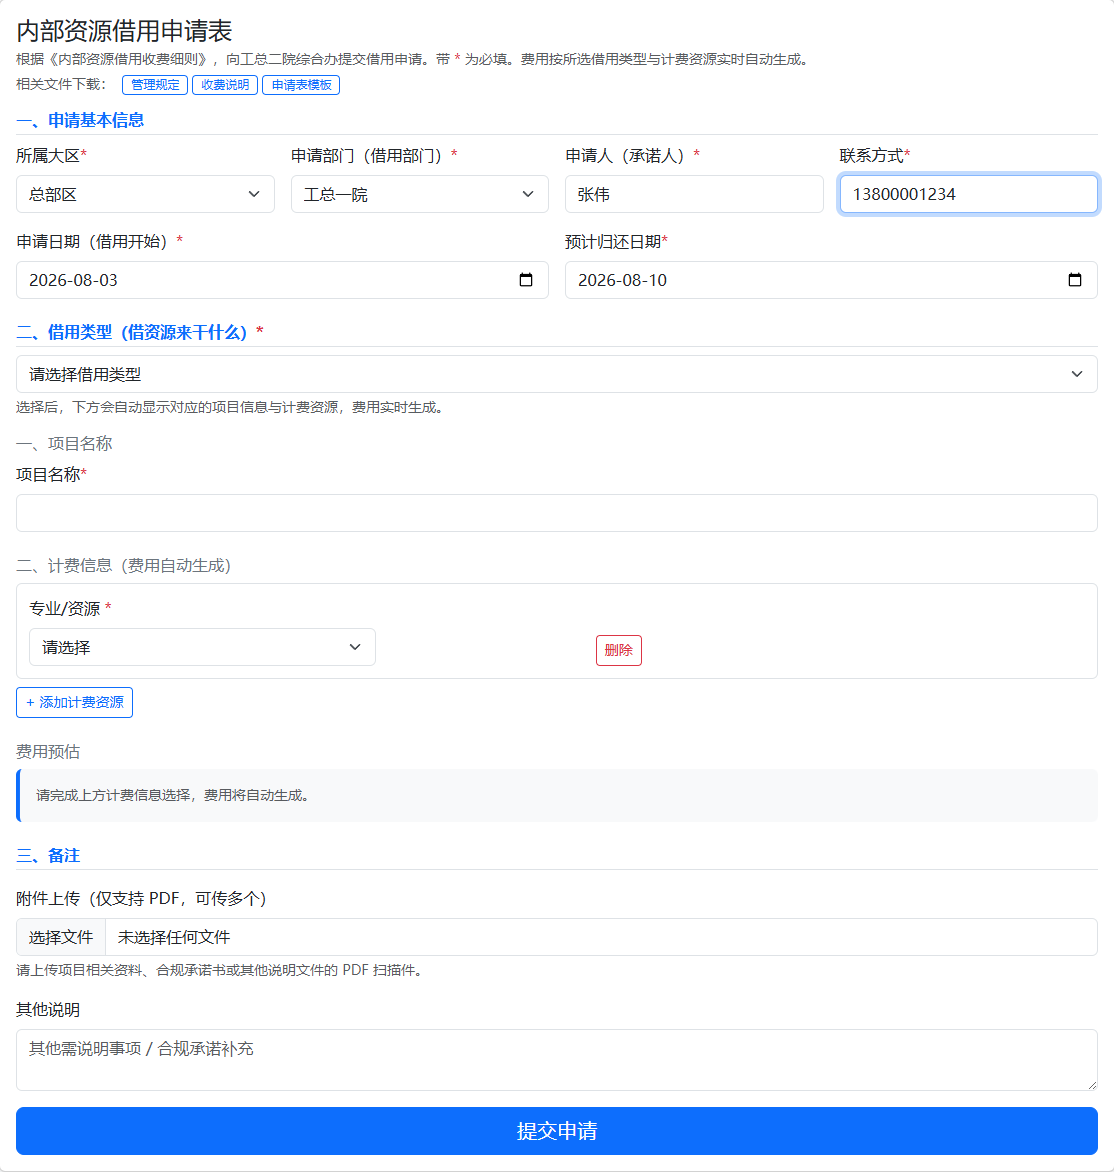Click the 内部资源借用申请表 page title
This screenshot has height=1172, width=1114.
click(x=124, y=31)
